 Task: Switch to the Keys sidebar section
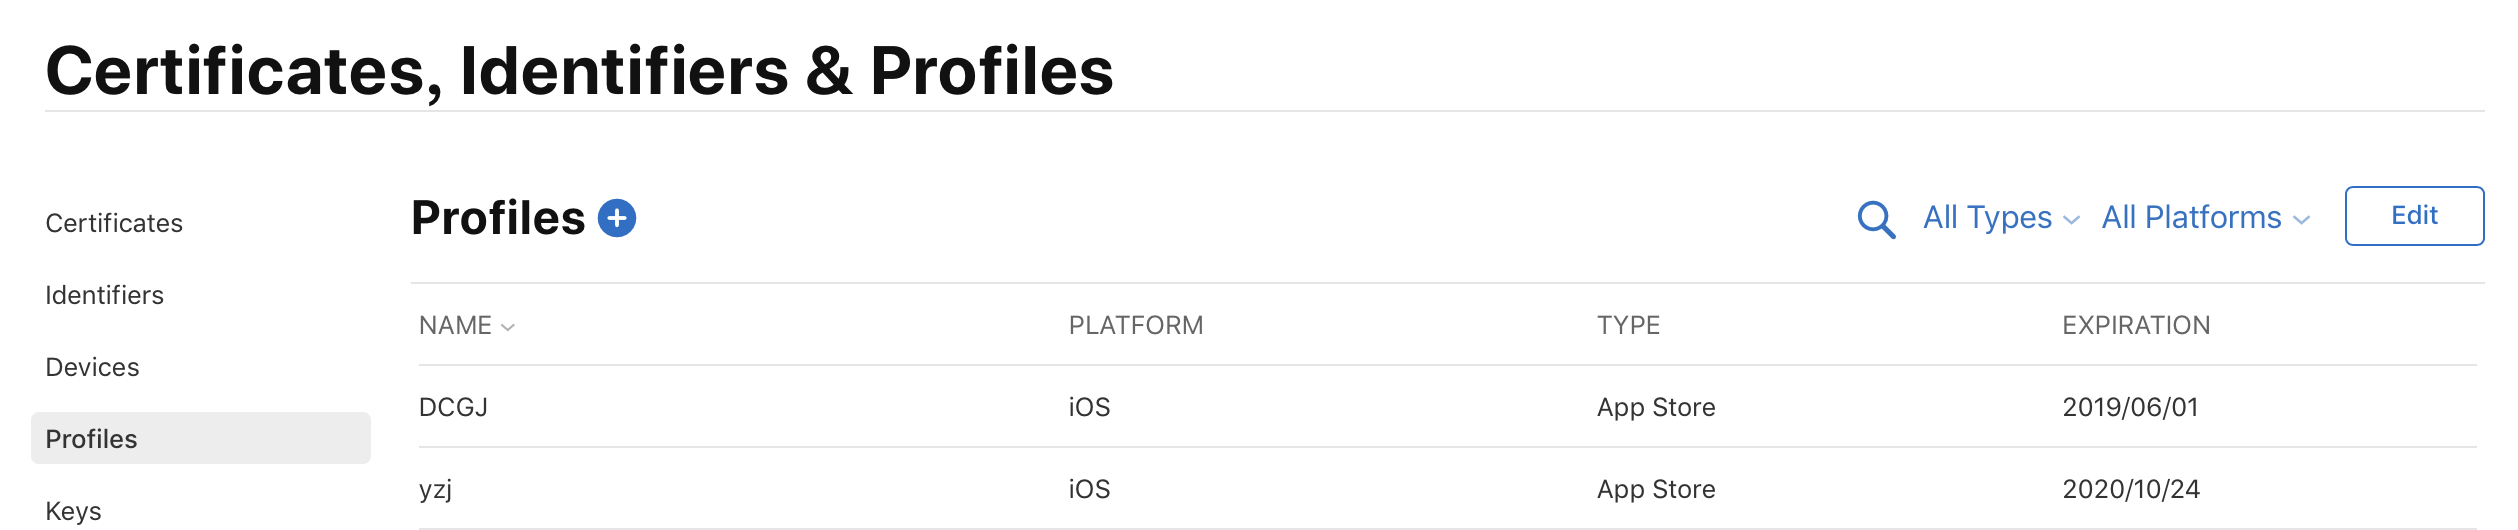pos(74,511)
